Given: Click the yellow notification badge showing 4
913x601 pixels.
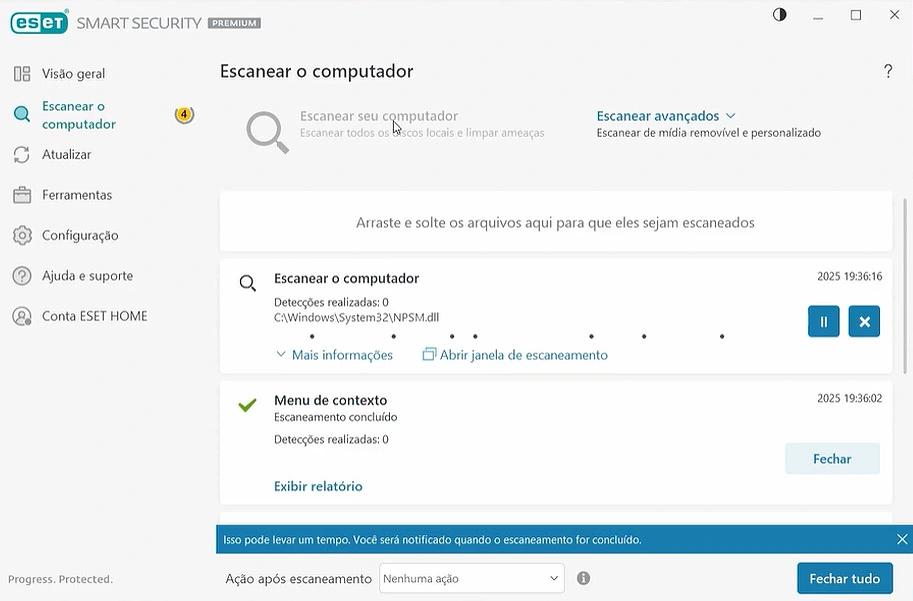Looking at the screenshot, I should [184, 115].
